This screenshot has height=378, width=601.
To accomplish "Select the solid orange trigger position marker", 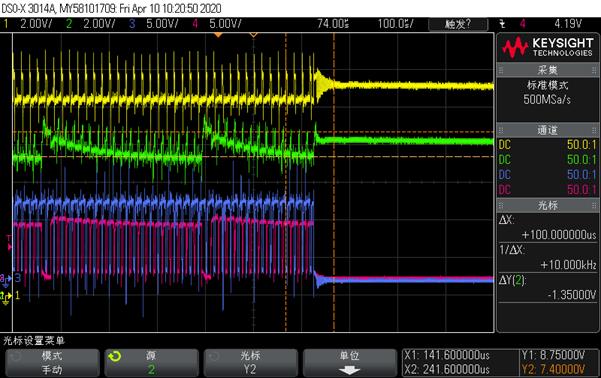I will (218, 35).
